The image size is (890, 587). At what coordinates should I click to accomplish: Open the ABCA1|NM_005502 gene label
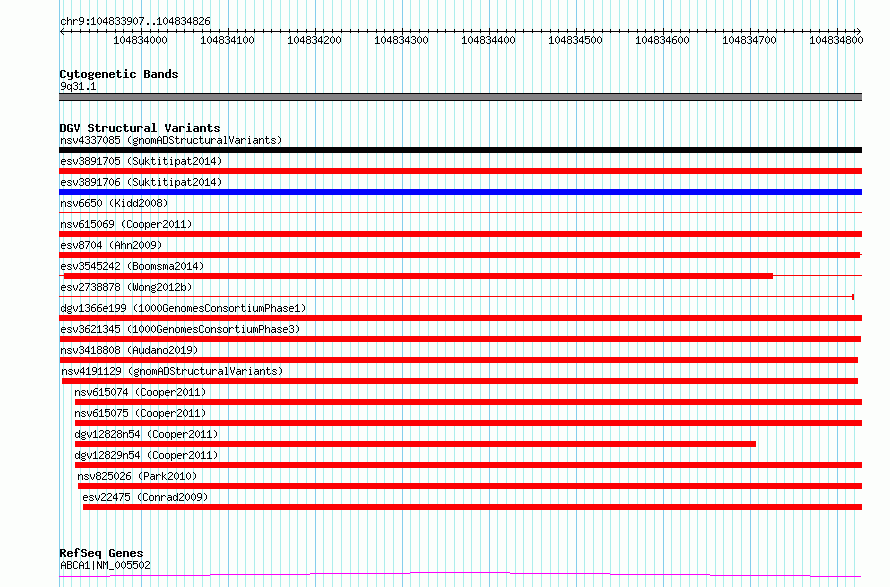tap(105, 565)
